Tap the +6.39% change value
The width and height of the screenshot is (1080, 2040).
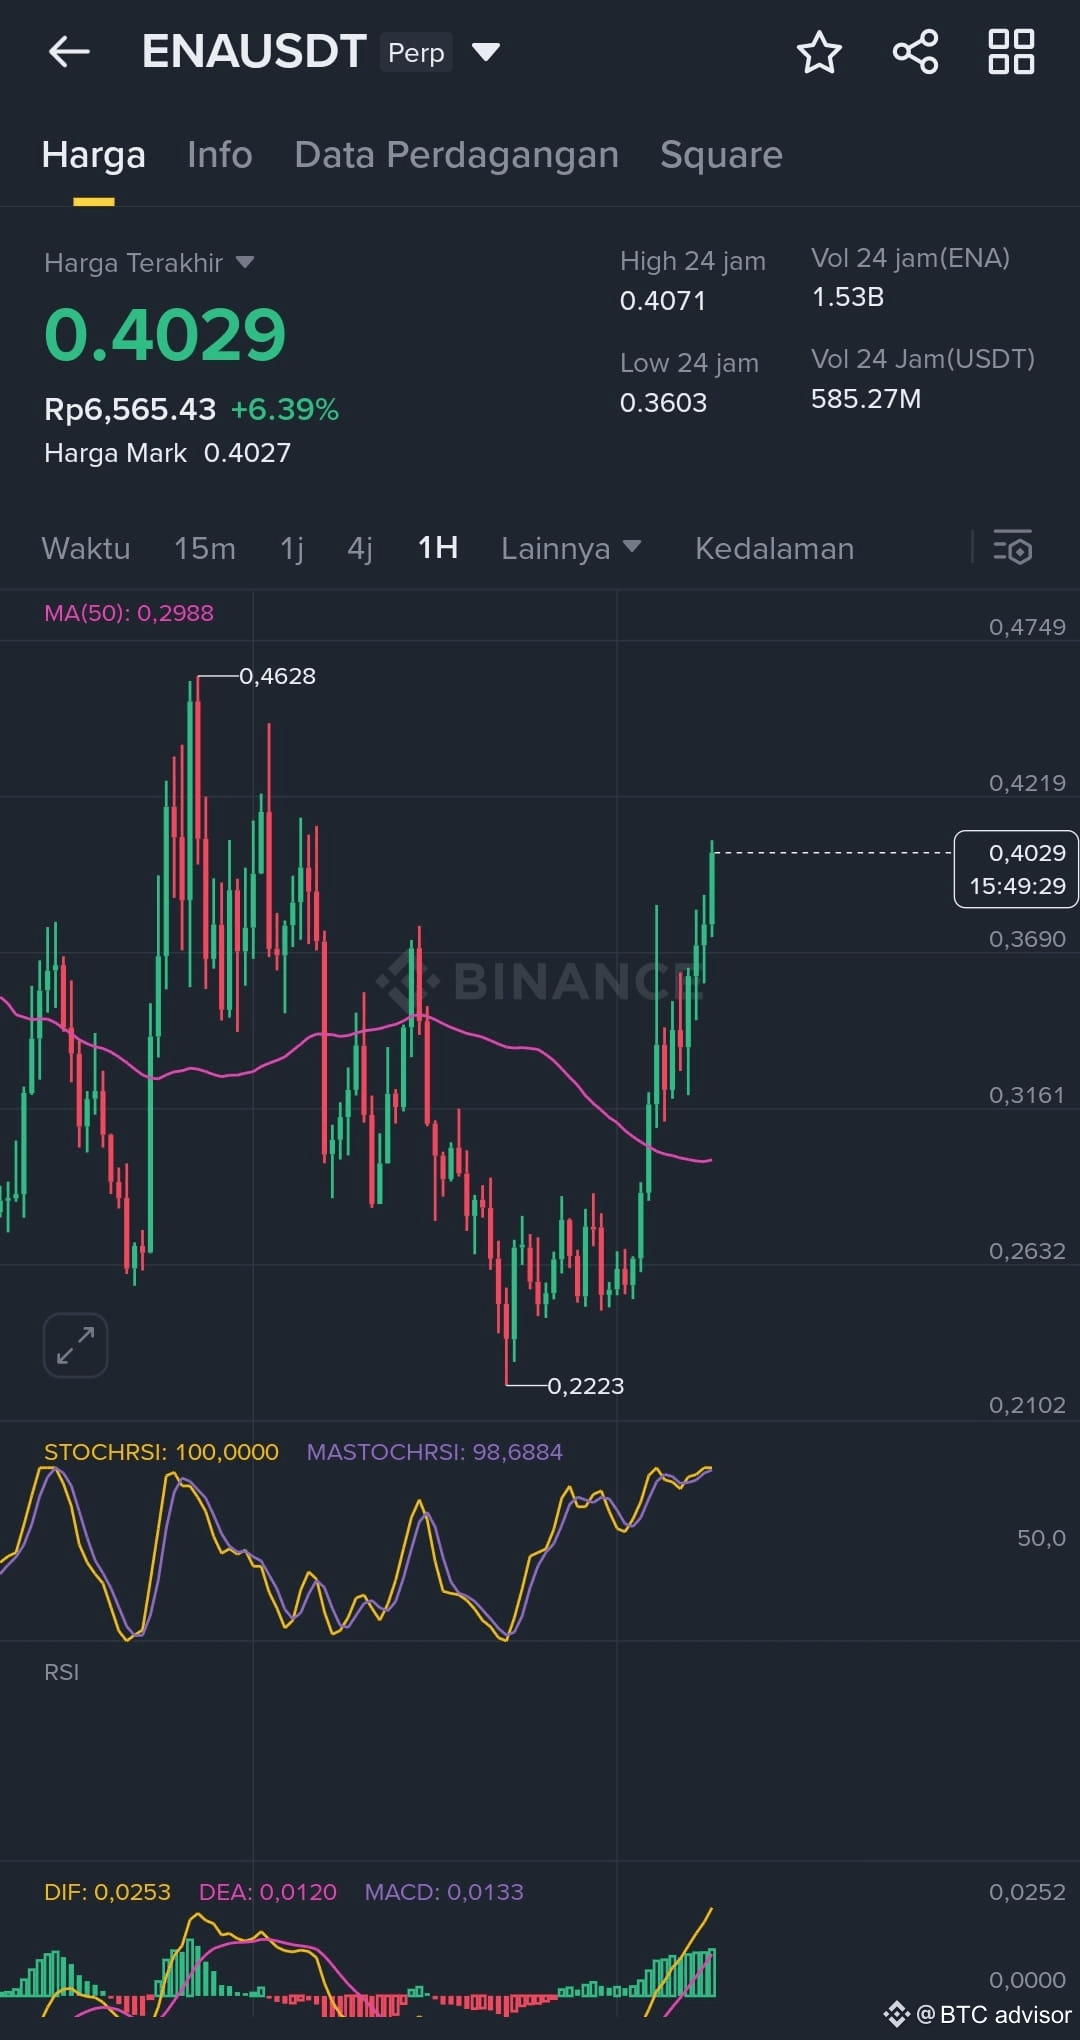click(285, 409)
